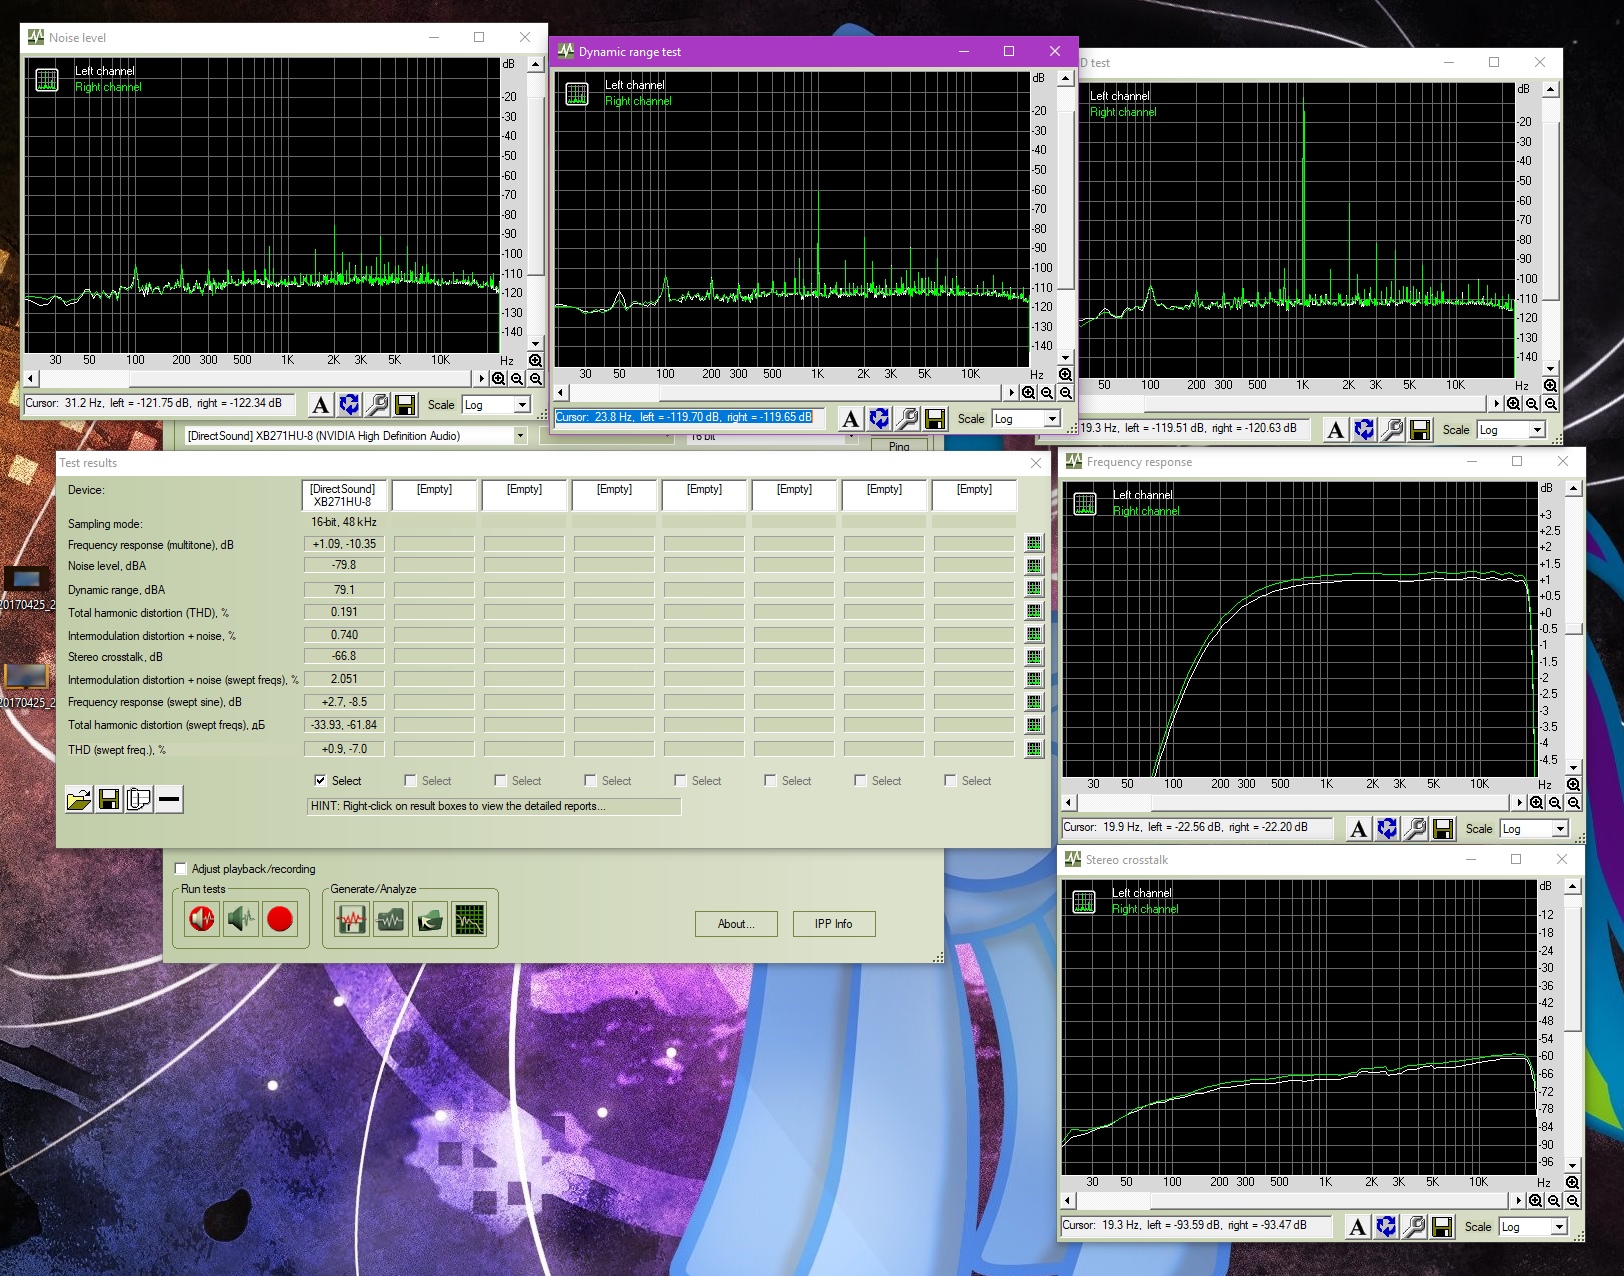Open the graph icon for the Noise level row
The width and height of the screenshot is (1624, 1276).
[1034, 566]
